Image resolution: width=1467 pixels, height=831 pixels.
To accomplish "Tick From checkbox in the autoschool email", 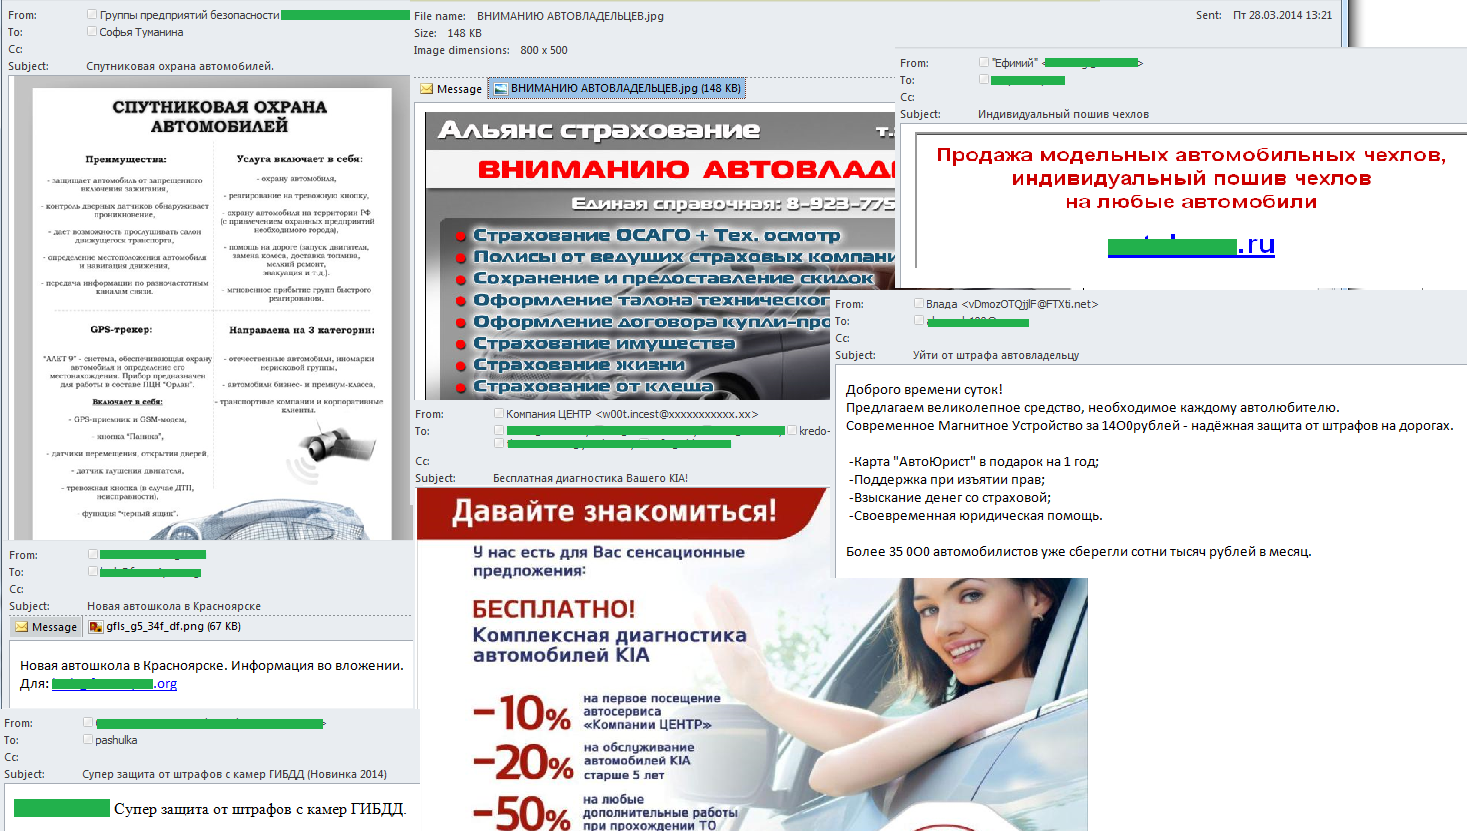I will pos(93,554).
